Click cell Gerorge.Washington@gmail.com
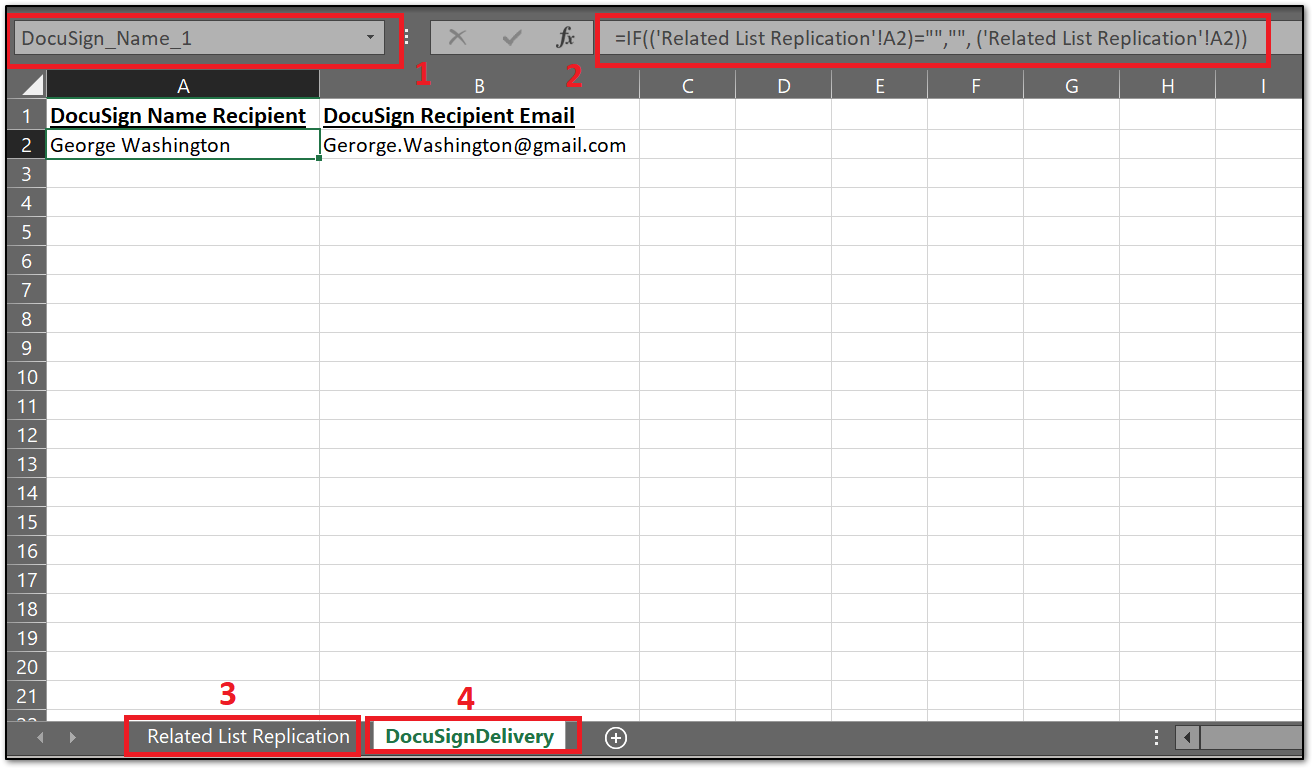 tap(479, 145)
